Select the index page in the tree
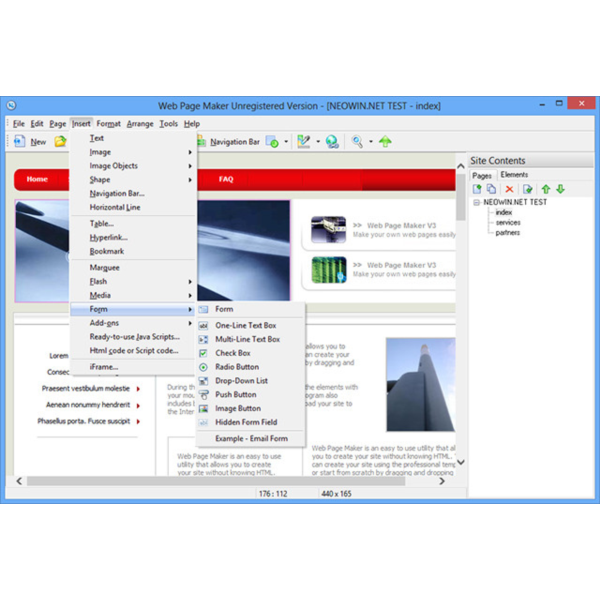 tap(504, 212)
